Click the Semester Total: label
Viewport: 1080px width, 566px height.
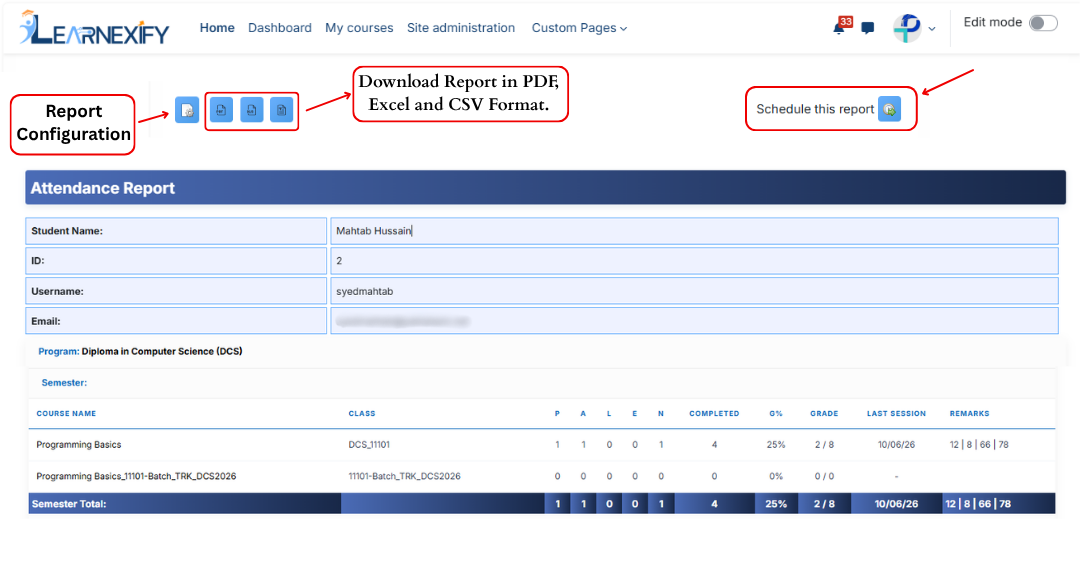coord(69,504)
